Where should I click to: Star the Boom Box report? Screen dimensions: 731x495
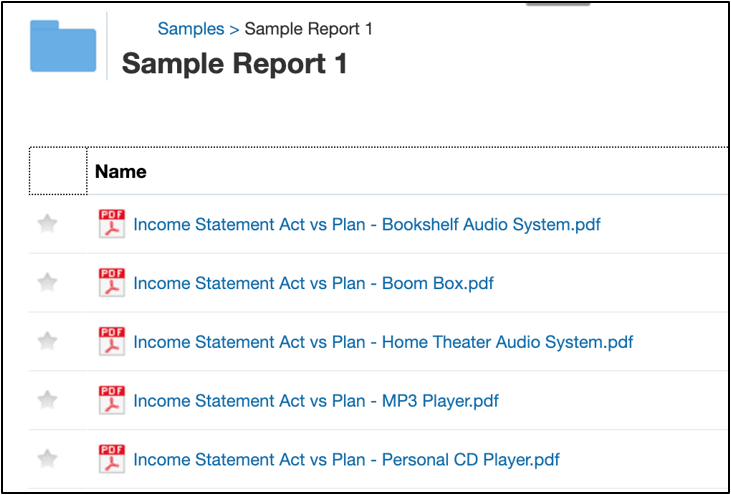tap(47, 283)
